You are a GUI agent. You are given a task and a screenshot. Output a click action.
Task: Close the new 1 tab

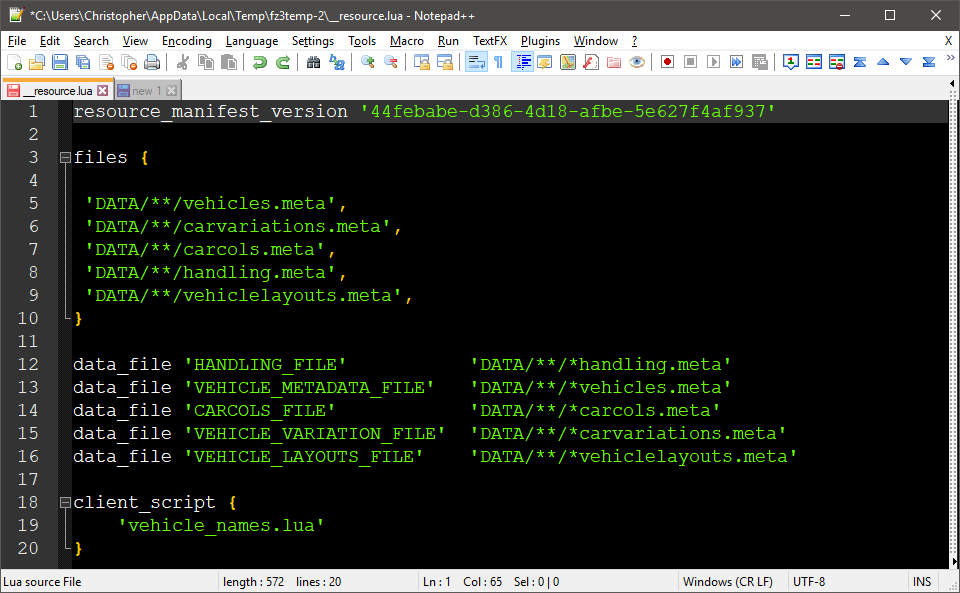[171, 91]
